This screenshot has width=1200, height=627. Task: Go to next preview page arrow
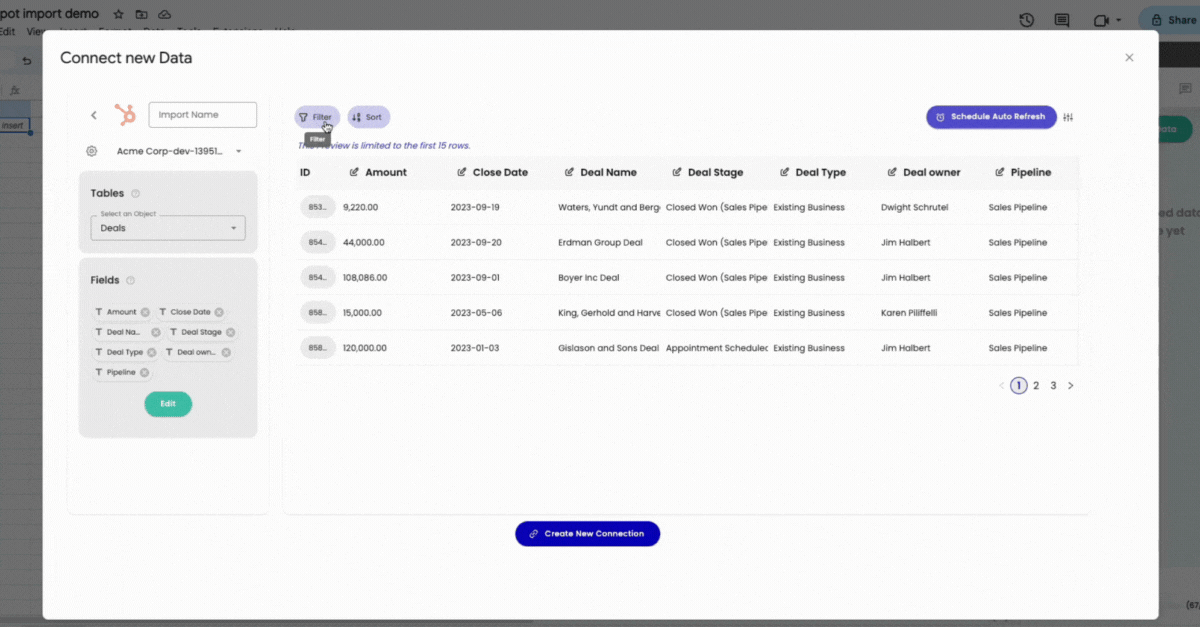1071,385
